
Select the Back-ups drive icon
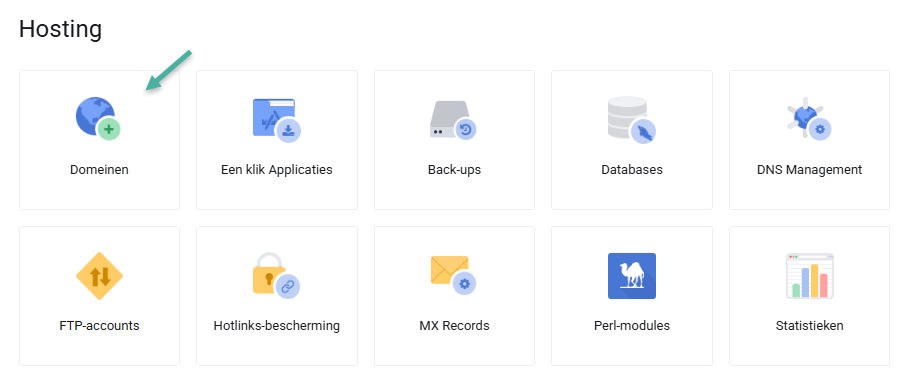tap(454, 121)
